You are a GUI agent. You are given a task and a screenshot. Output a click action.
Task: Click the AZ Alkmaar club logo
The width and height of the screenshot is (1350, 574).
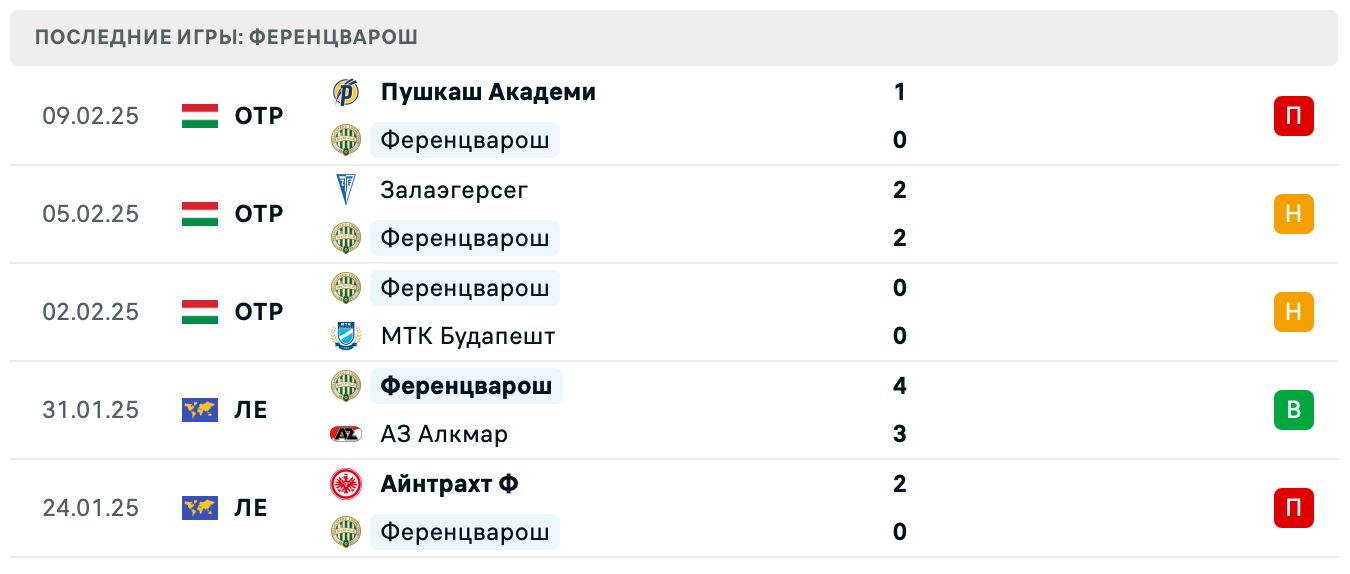pos(346,434)
